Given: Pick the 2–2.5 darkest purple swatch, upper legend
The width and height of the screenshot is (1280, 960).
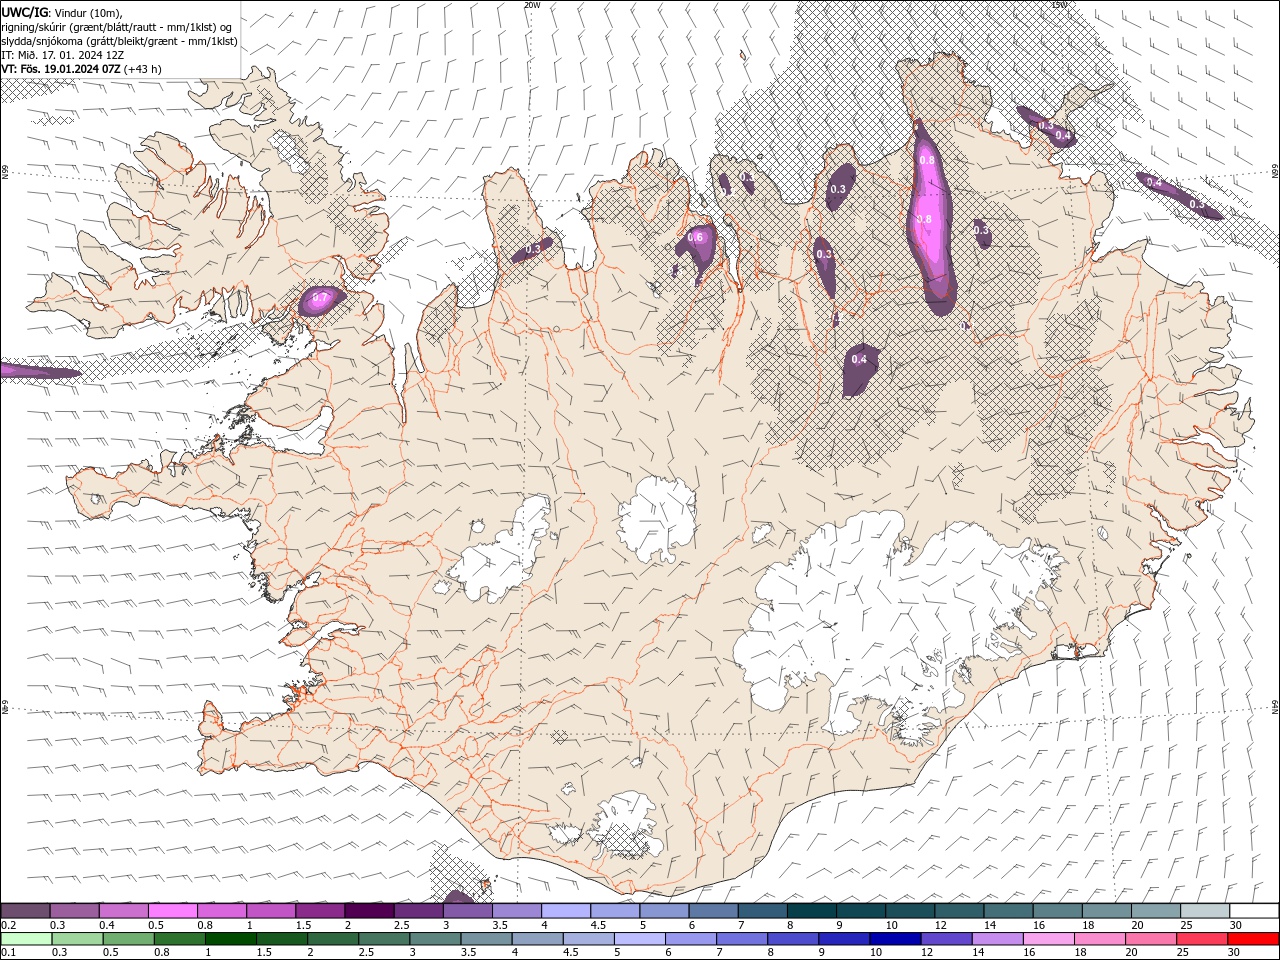Looking at the screenshot, I should (369, 911).
